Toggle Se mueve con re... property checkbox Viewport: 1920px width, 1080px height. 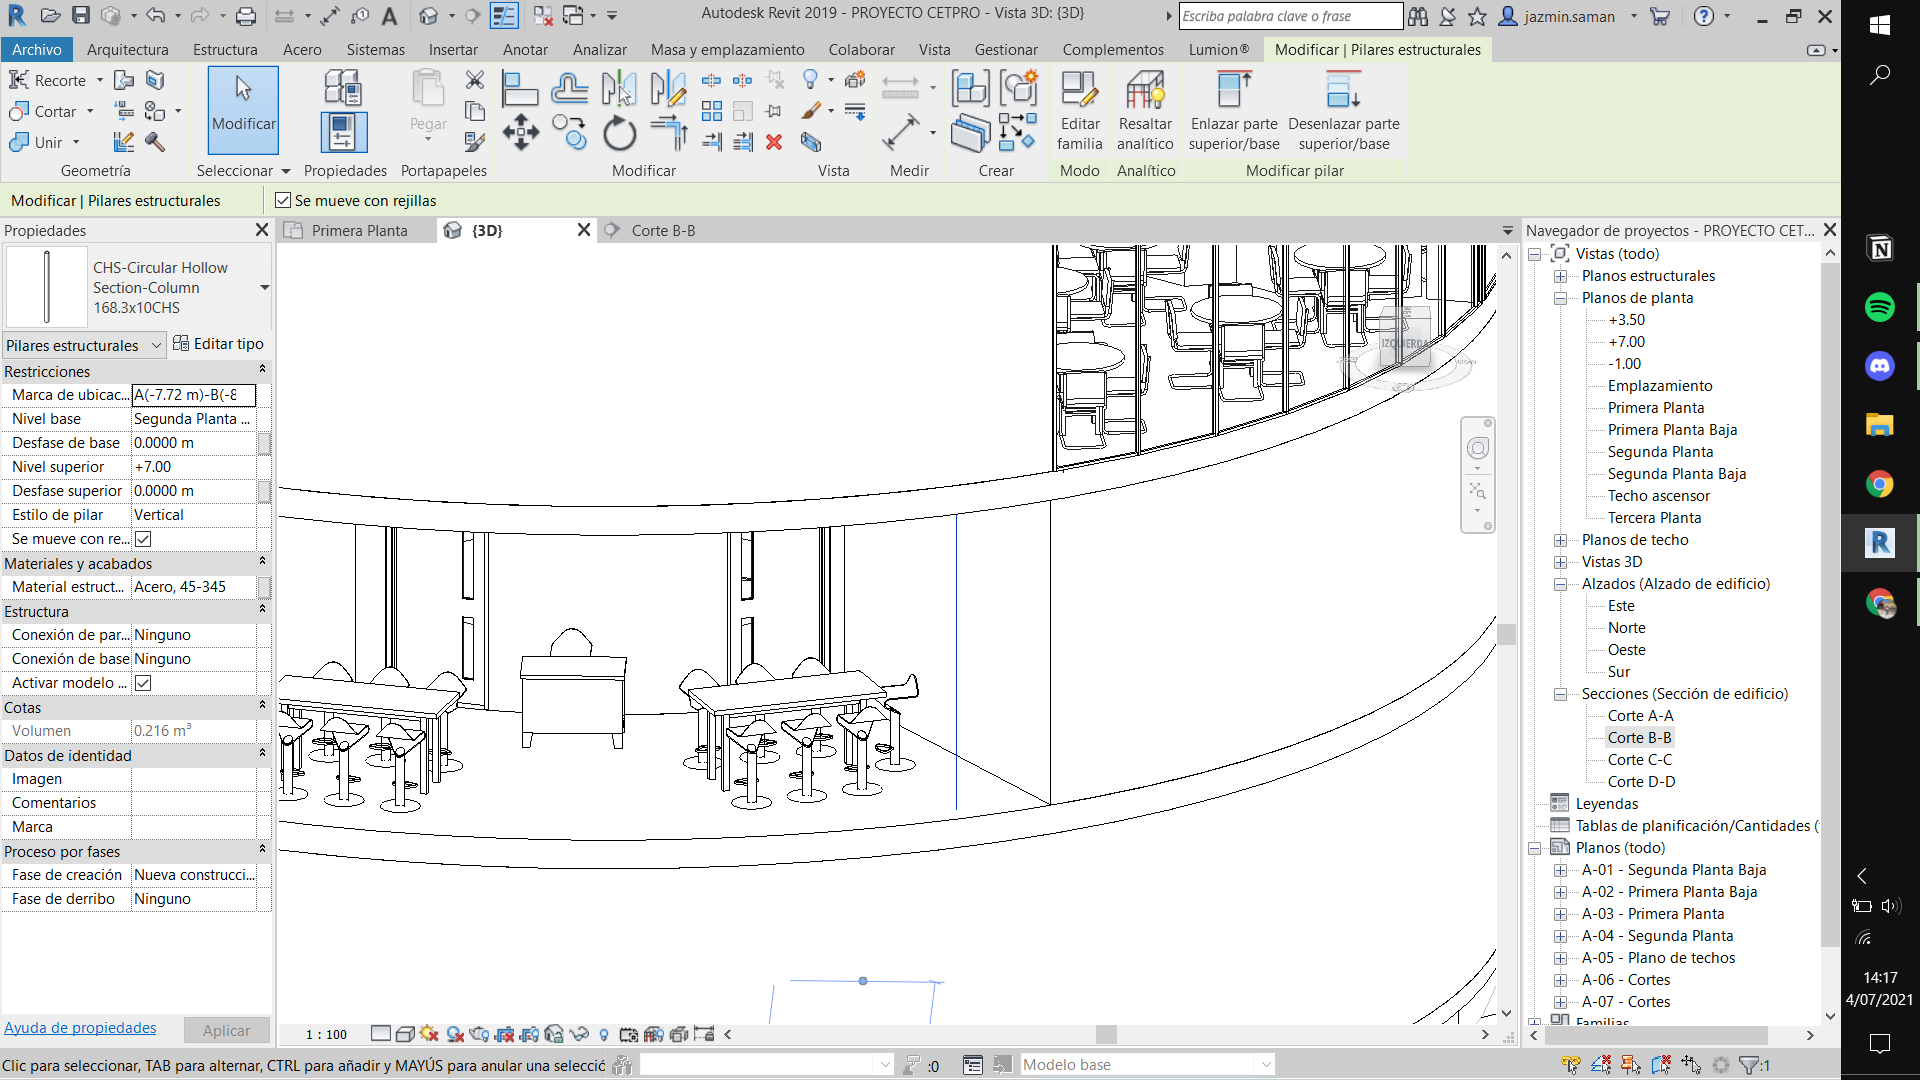pos(143,539)
